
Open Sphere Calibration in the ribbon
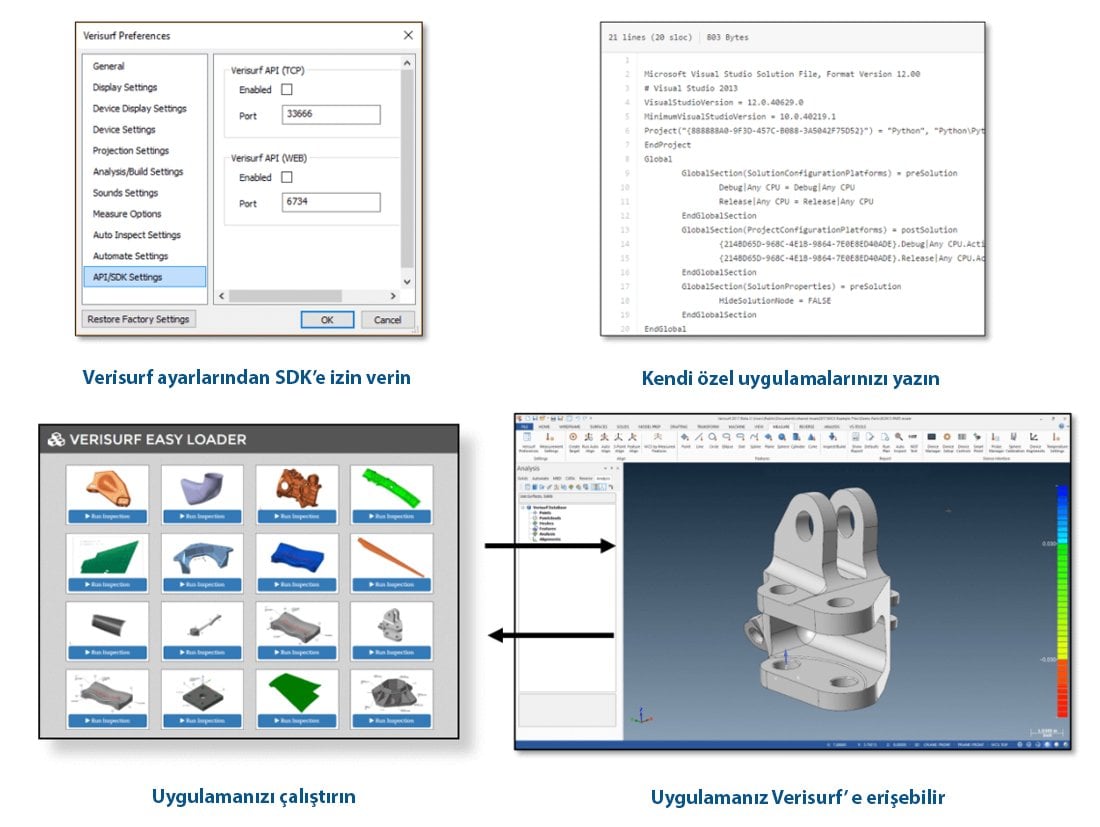point(1014,441)
